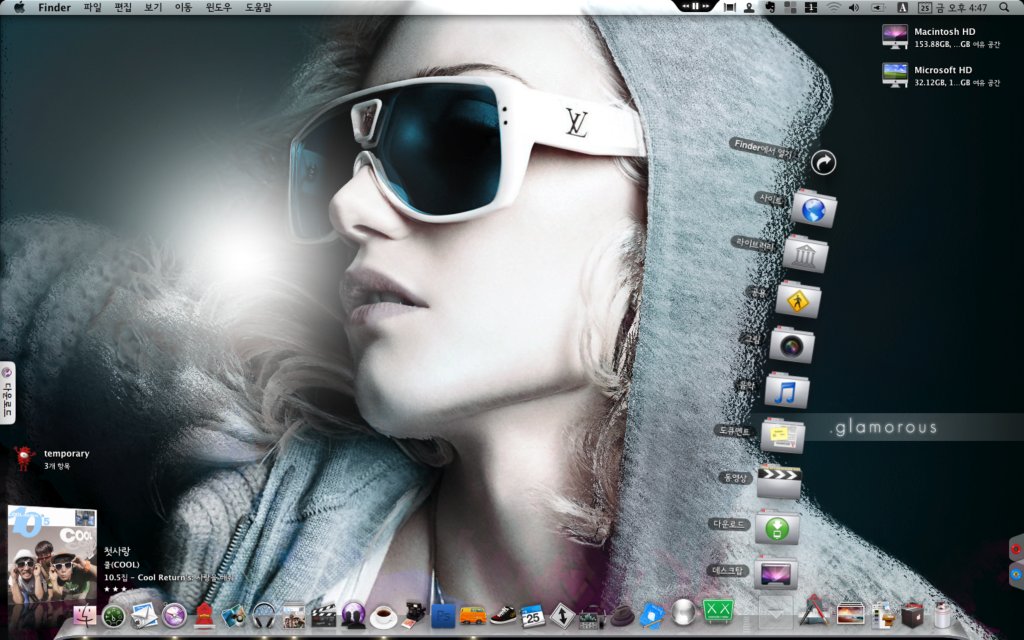The image size is (1024, 640).
Task: Open the Downloads stack arrow in dock
Action: (x=775, y=613)
